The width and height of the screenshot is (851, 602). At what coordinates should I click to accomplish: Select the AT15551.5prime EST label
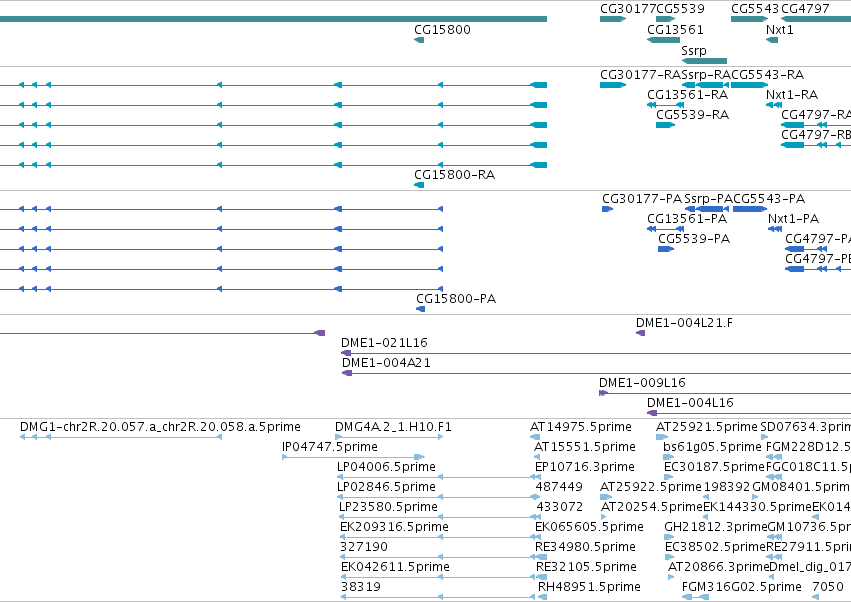(x=585, y=447)
